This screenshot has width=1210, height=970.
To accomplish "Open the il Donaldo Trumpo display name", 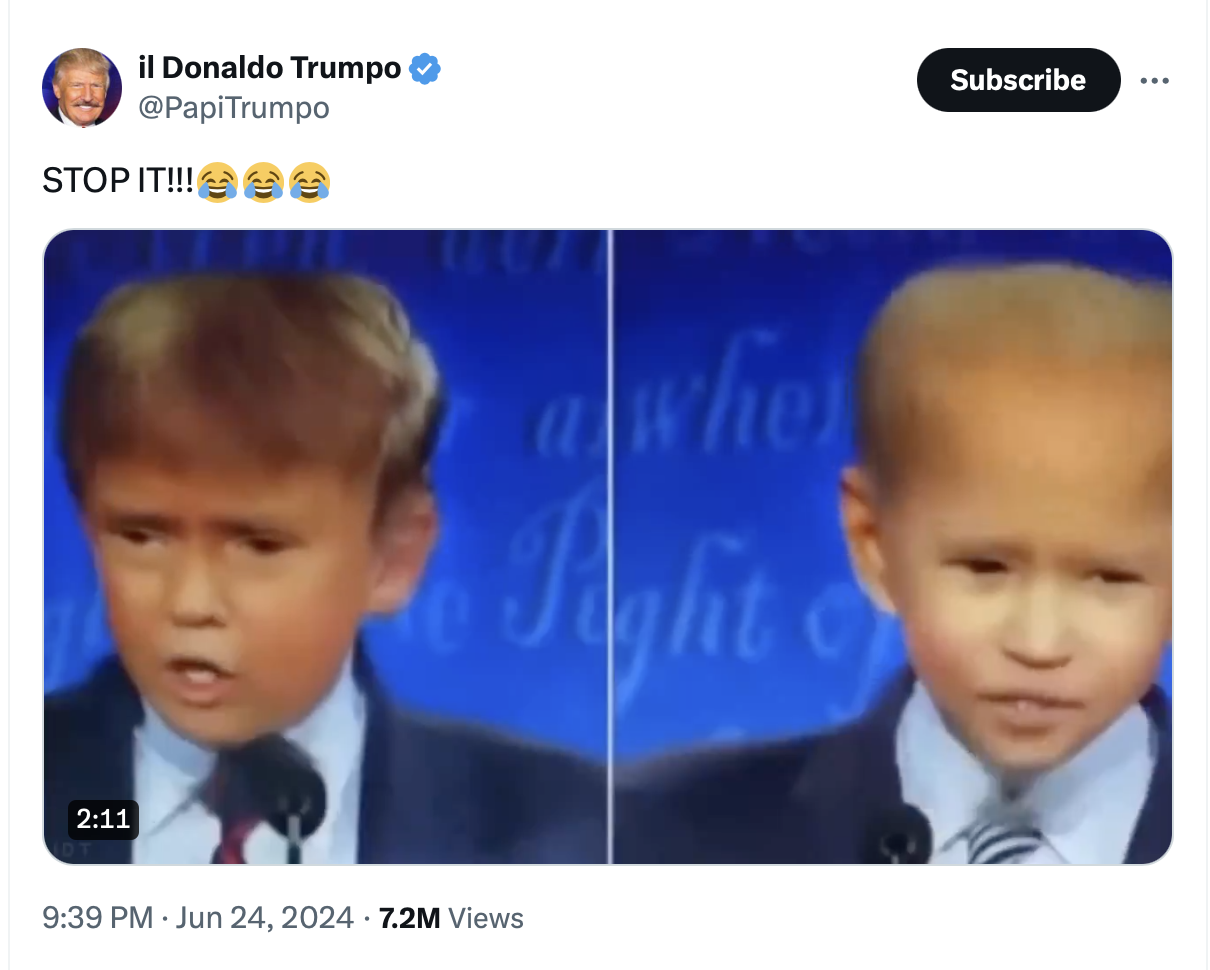I will [269, 69].
